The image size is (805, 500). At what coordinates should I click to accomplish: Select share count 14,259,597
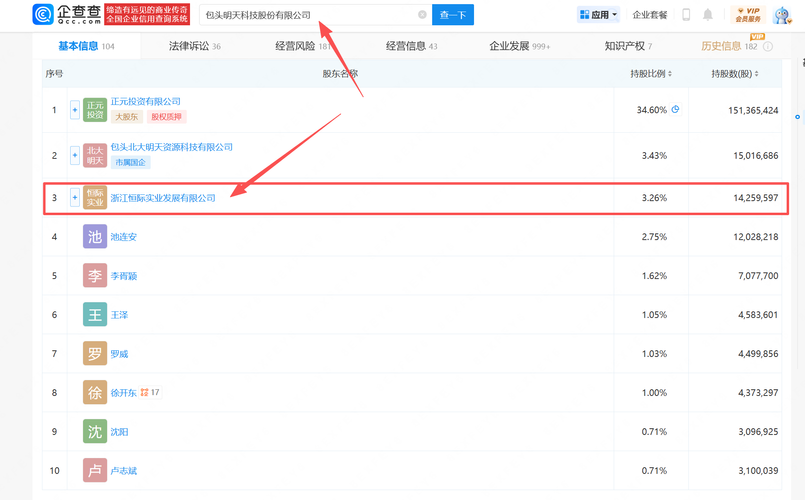point(756,198)
